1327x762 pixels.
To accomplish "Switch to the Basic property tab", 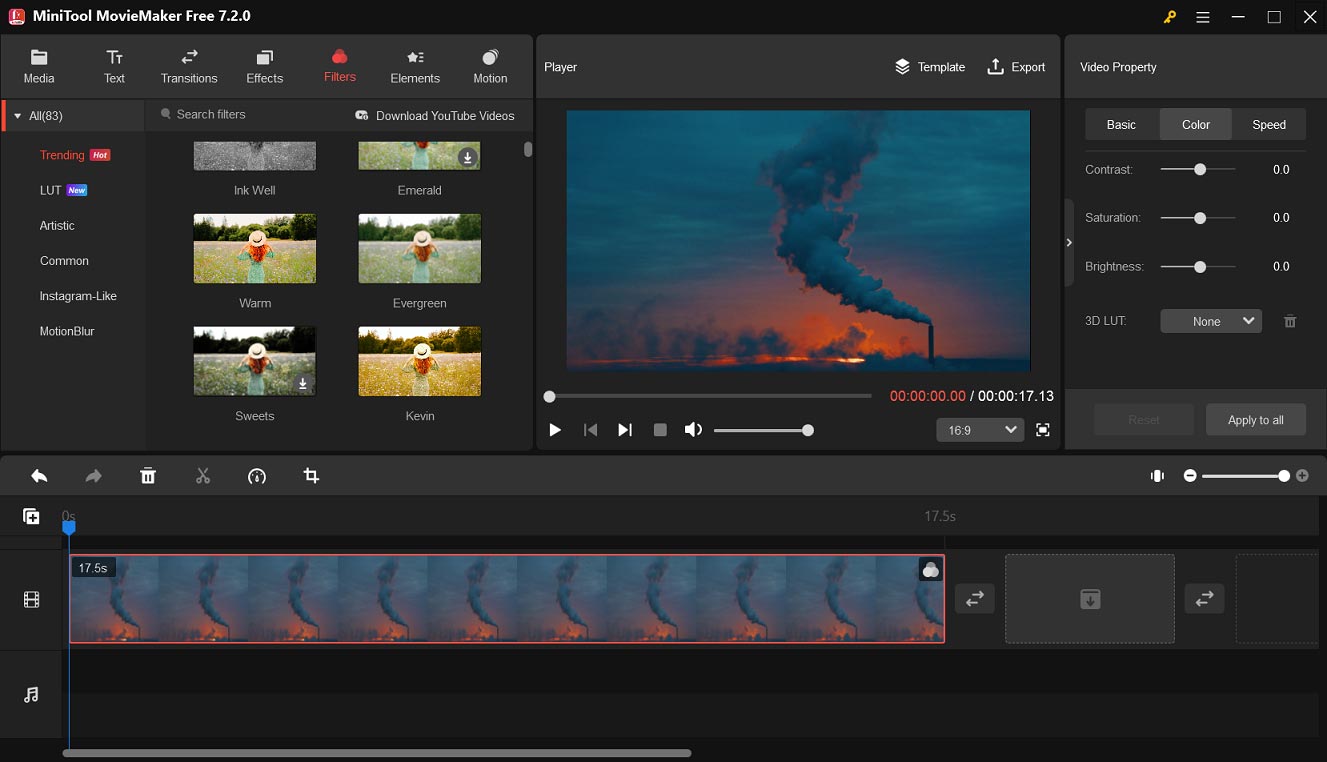I will click(1121, 125).
